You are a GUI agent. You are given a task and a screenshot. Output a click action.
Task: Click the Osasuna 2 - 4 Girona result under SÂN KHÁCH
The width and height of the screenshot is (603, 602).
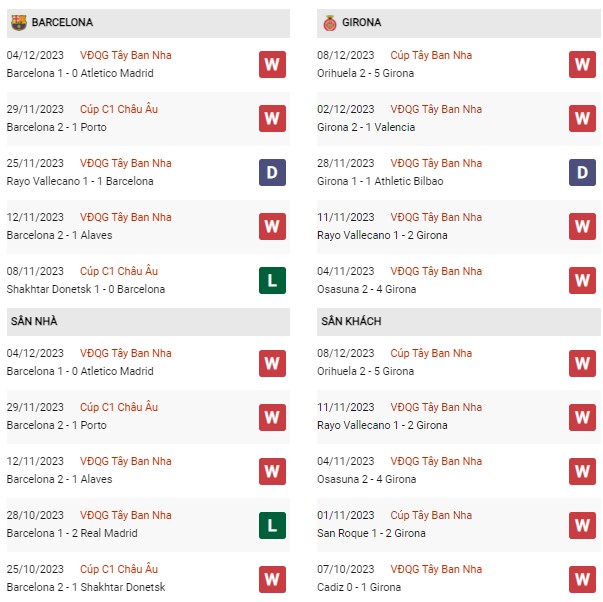click(x=366, y=479)
